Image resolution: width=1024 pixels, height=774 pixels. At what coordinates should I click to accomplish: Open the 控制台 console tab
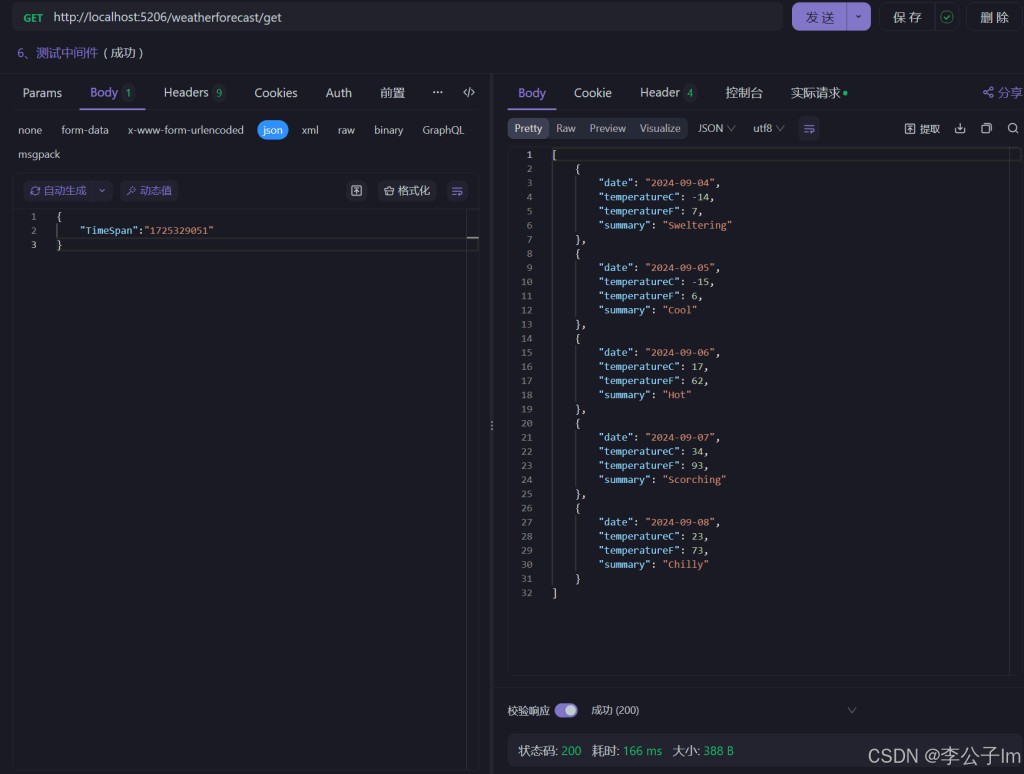(x=744, y=92)
